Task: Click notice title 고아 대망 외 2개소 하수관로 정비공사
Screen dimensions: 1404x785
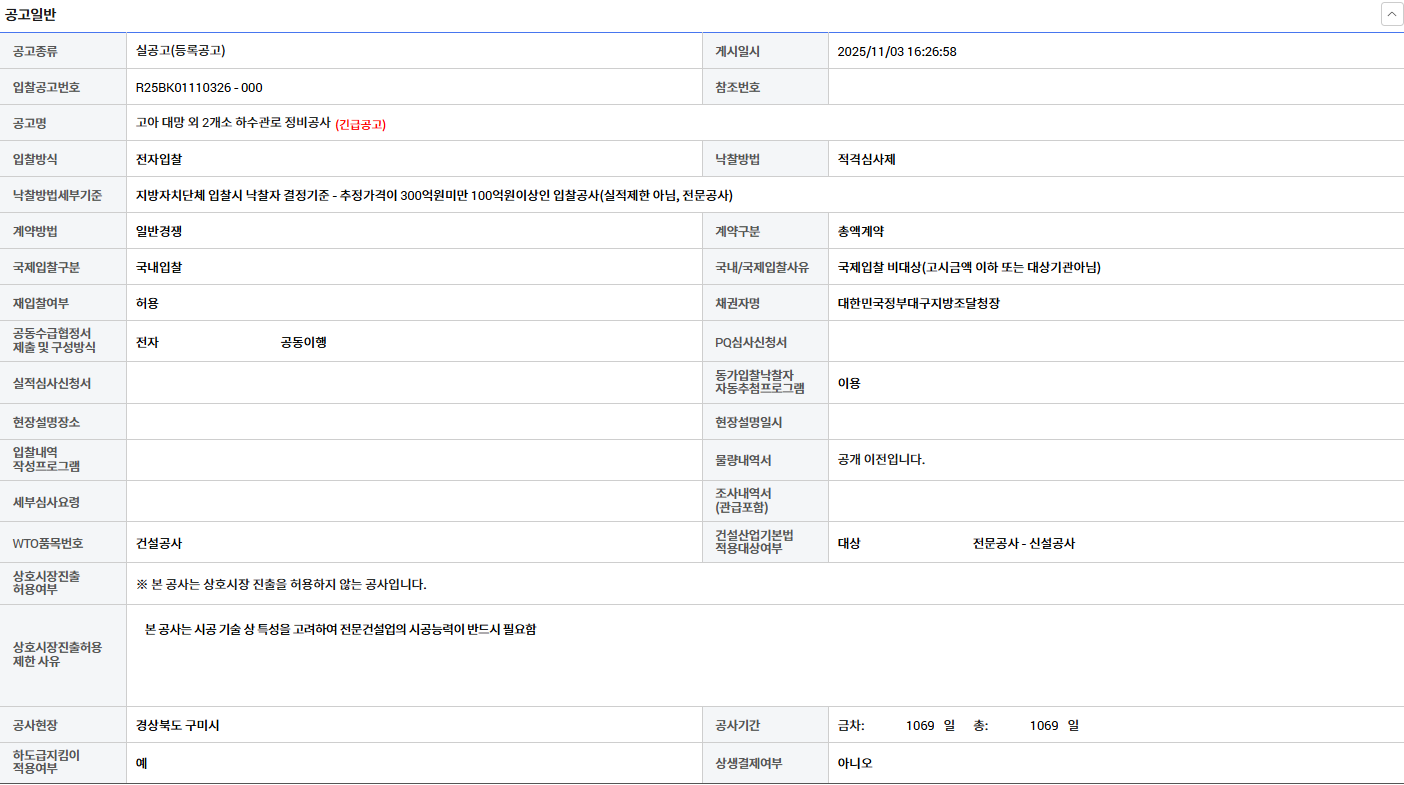Action: point(232,123)
